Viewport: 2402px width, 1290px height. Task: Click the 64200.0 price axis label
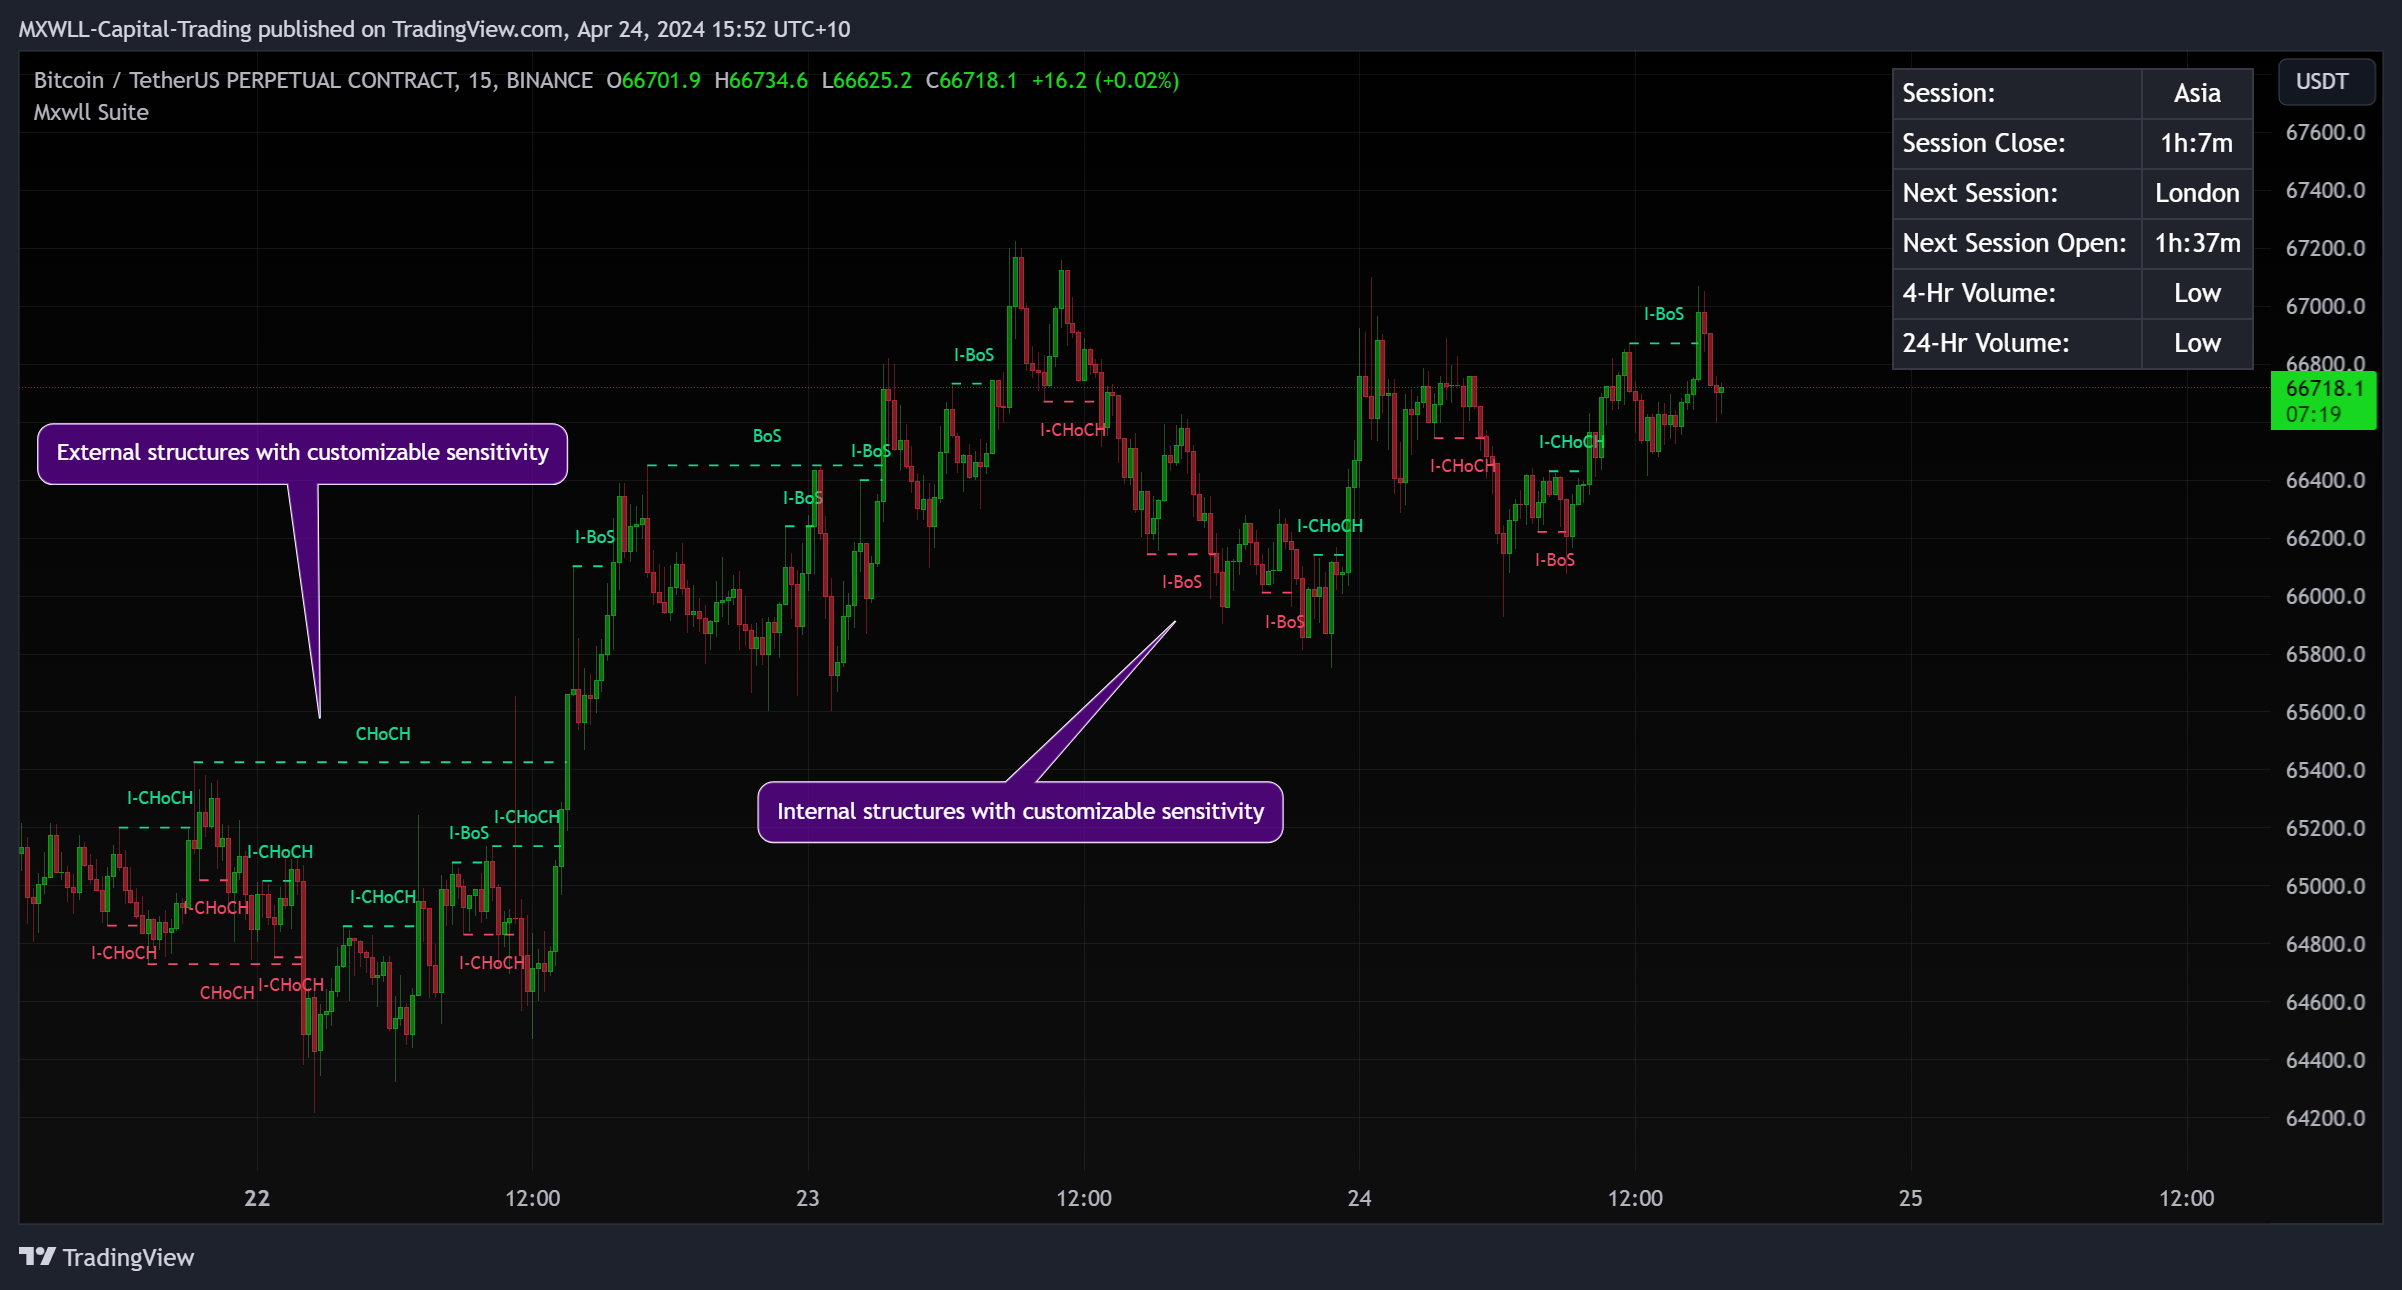(2325, 1118)
